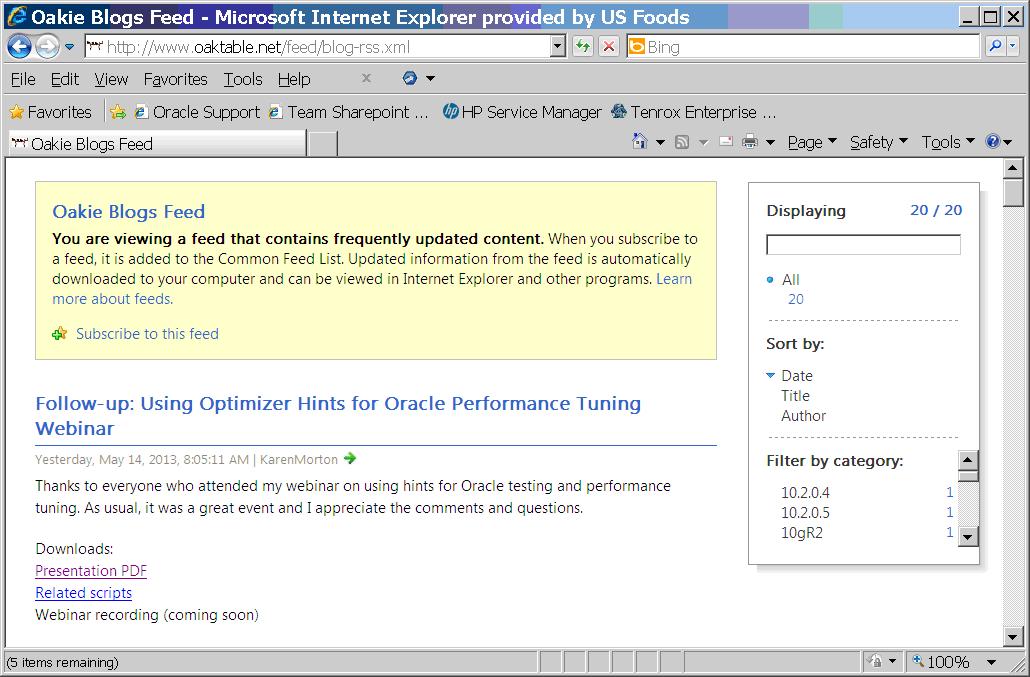
Task: Open the Tools menu in menu bar
Action: coord(242,79)
